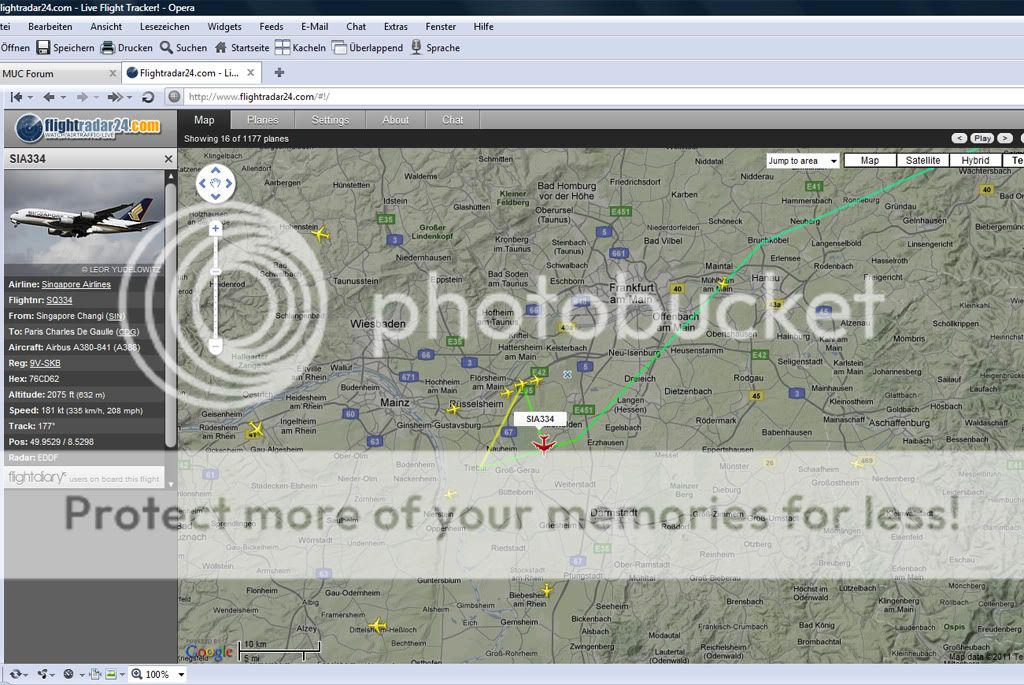Click the Drucken printer icon
This screenshot has width=1024, height=685.
(108, 47)
